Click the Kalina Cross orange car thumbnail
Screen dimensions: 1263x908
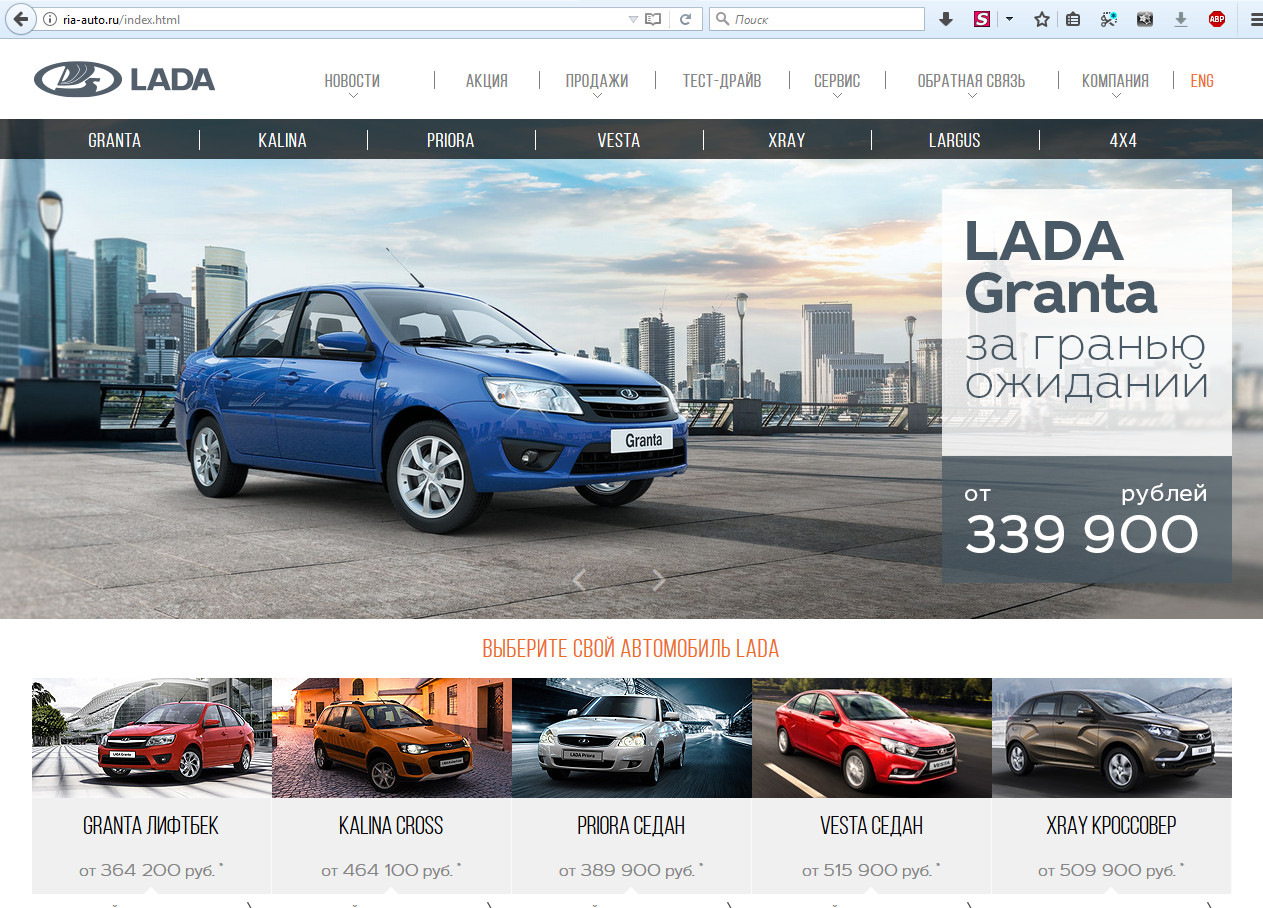pyautogui.click(x=392, y=738)
